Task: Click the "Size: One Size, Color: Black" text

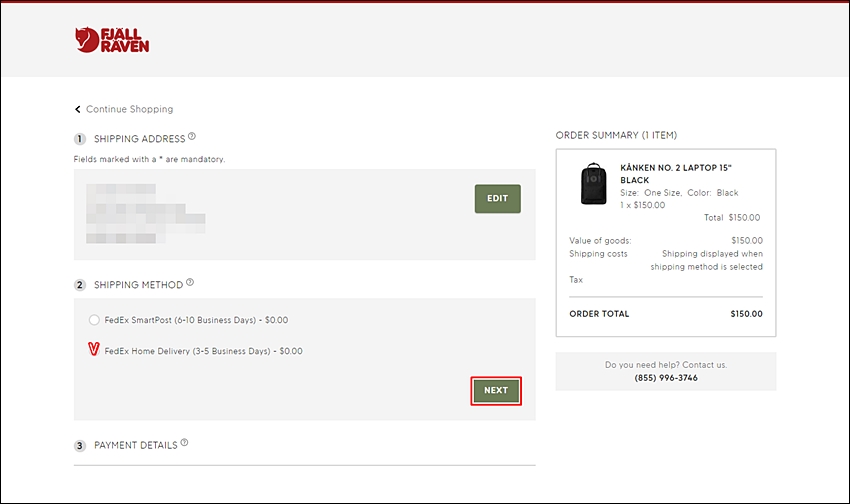Action: pos(679,193)
